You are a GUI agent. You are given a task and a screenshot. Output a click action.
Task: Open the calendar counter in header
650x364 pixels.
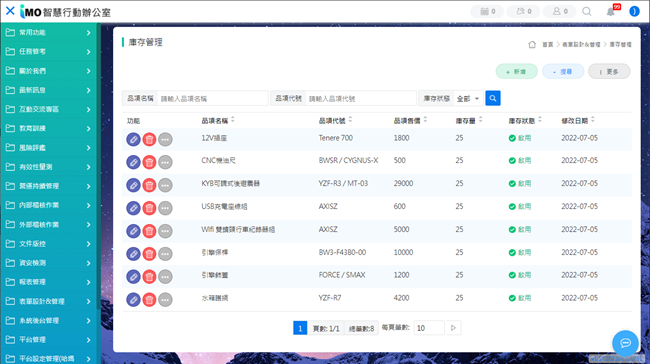coord(487,11)
